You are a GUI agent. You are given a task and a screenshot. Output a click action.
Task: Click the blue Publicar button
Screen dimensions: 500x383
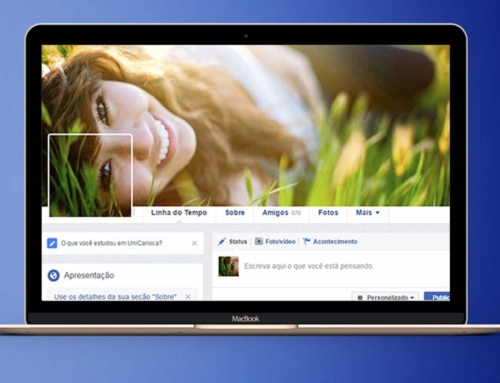437,297
